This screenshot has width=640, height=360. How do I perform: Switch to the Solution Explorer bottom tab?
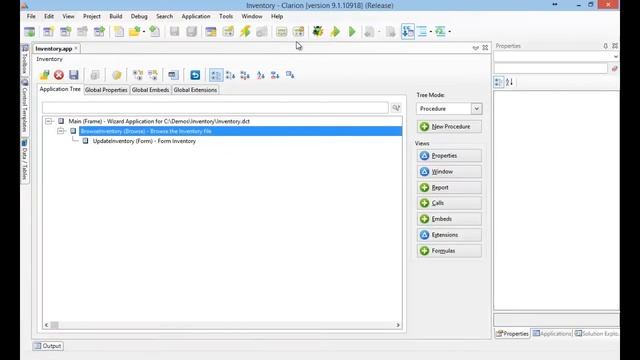[x=596, y=333]
